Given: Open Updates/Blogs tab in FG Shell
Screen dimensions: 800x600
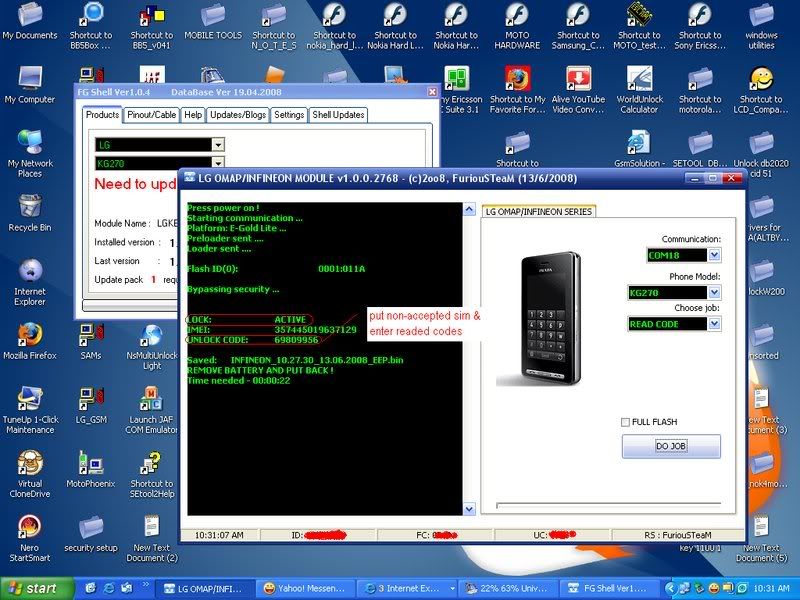Looking at the screenshot, I should (238, 115).
